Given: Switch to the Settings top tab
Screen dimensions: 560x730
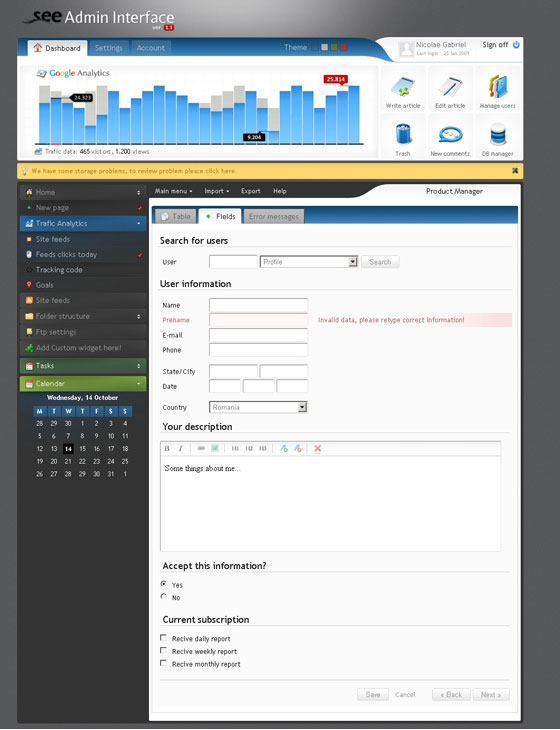Looking at the screenshot, I should point(108,48).
